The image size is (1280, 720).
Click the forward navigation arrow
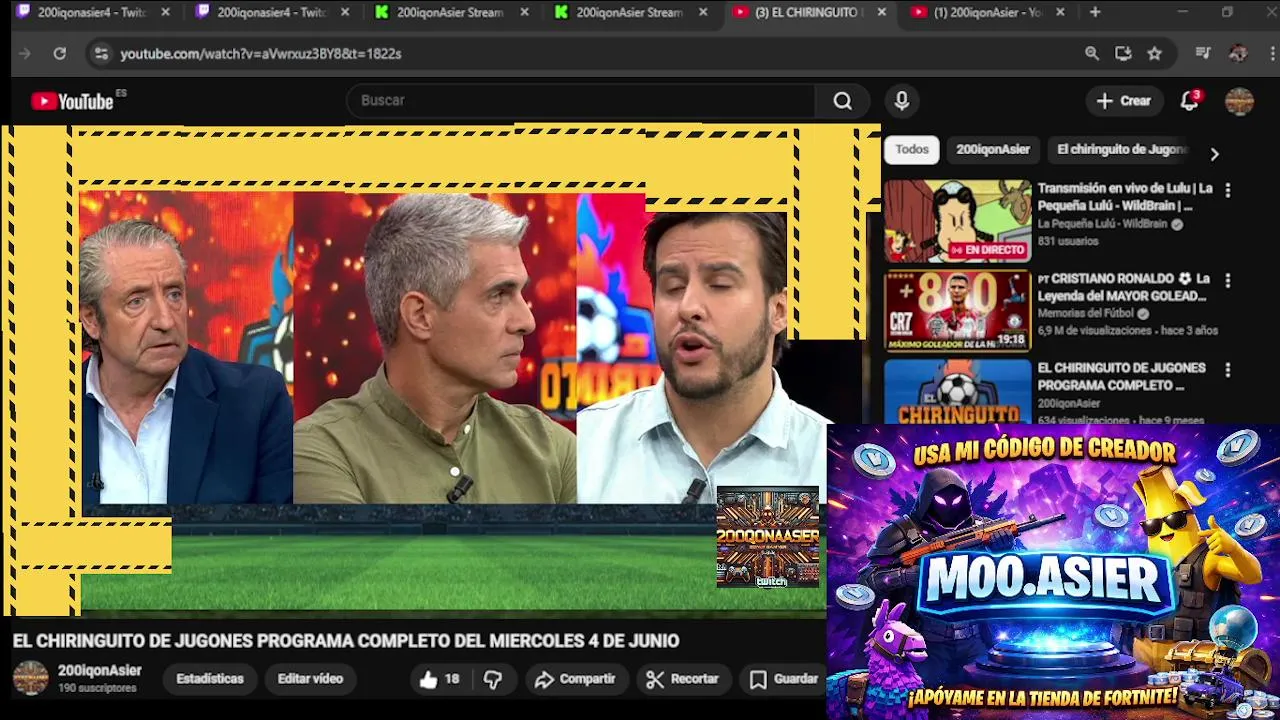(x=25, y=54)
